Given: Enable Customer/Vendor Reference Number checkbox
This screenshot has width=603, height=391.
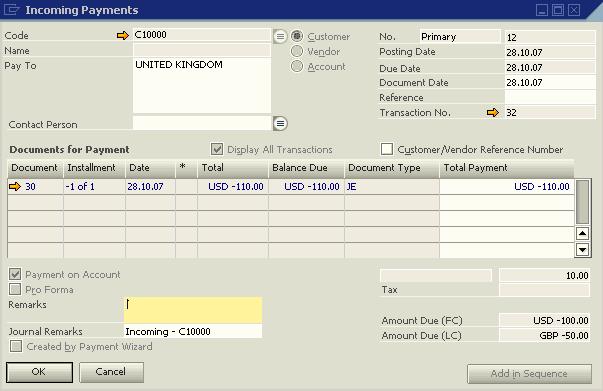Looking at the screenshot, I should [386, 149].
